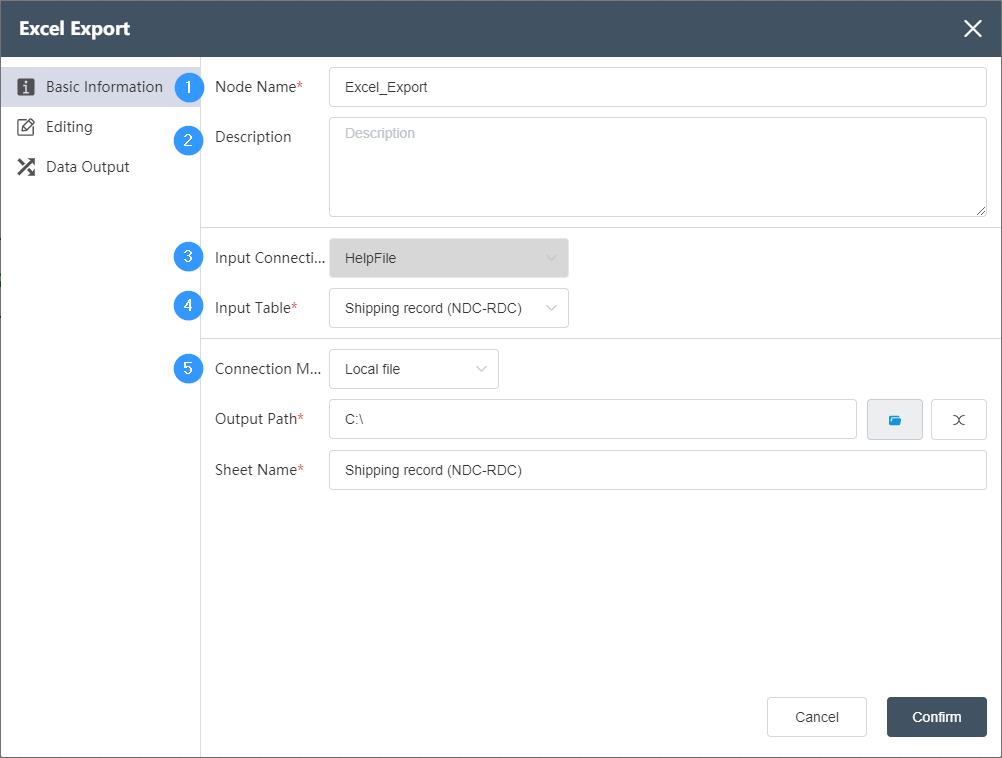The image size is (1002, 758).
Task: Close the Excel Export dialog
Action: point(973,28)
